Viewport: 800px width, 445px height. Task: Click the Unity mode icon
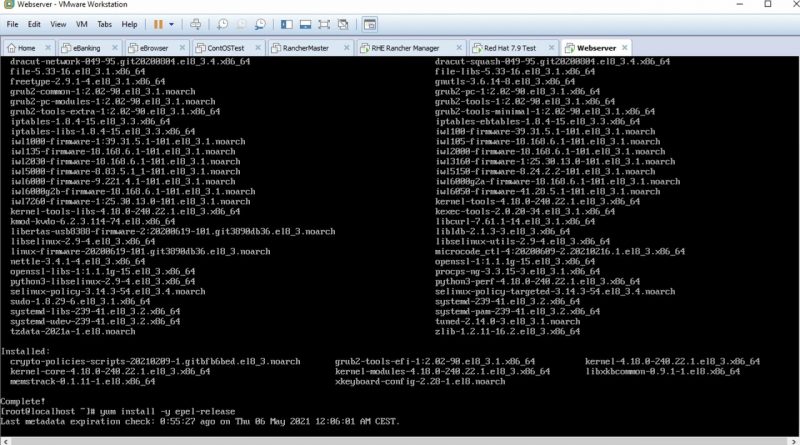coord(343,24)
